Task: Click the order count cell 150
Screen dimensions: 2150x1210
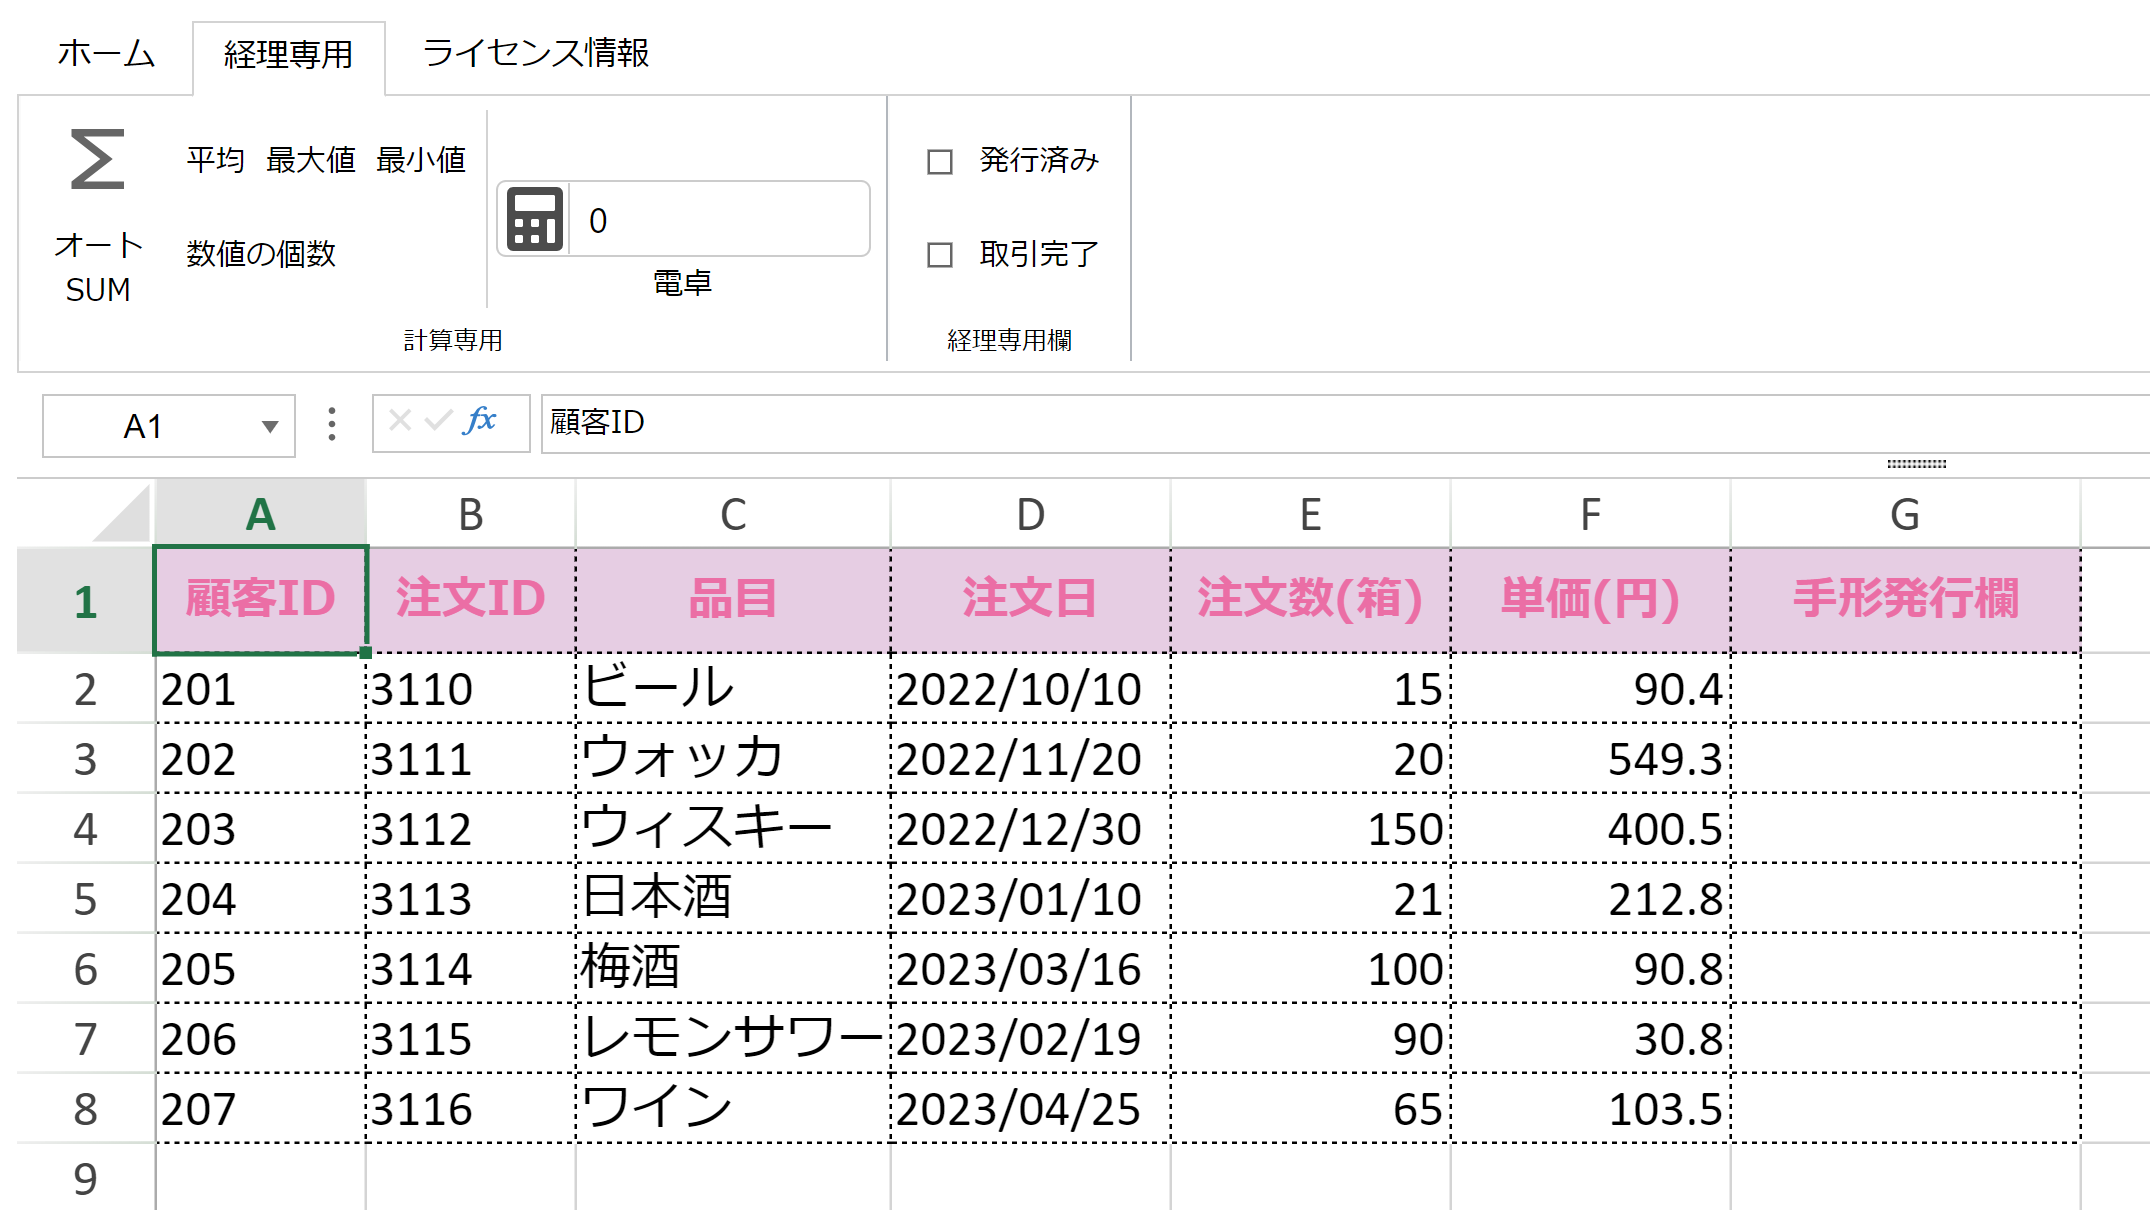Action: [x=1311, y=829]
